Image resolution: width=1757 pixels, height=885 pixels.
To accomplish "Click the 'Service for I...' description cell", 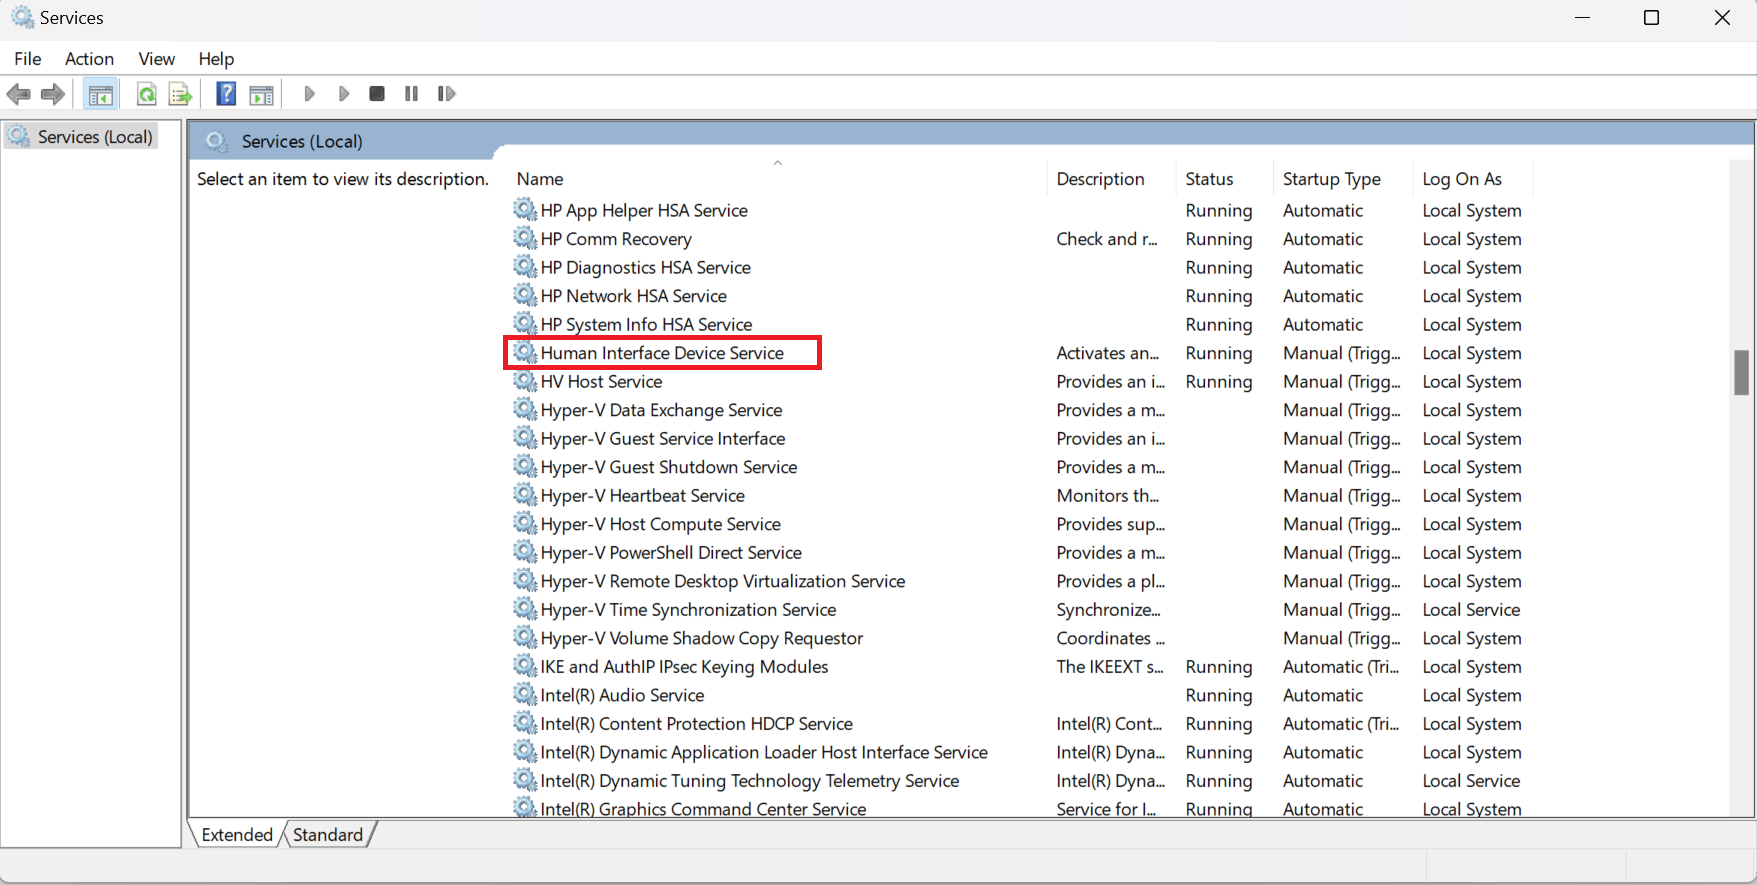I will pos(1106,809).
